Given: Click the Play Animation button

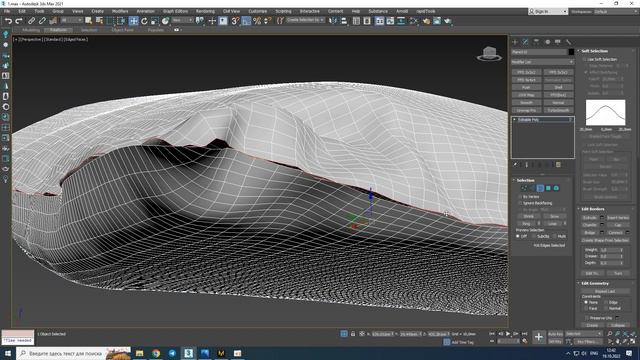Looking at the screenshot, I should [508, 334].
